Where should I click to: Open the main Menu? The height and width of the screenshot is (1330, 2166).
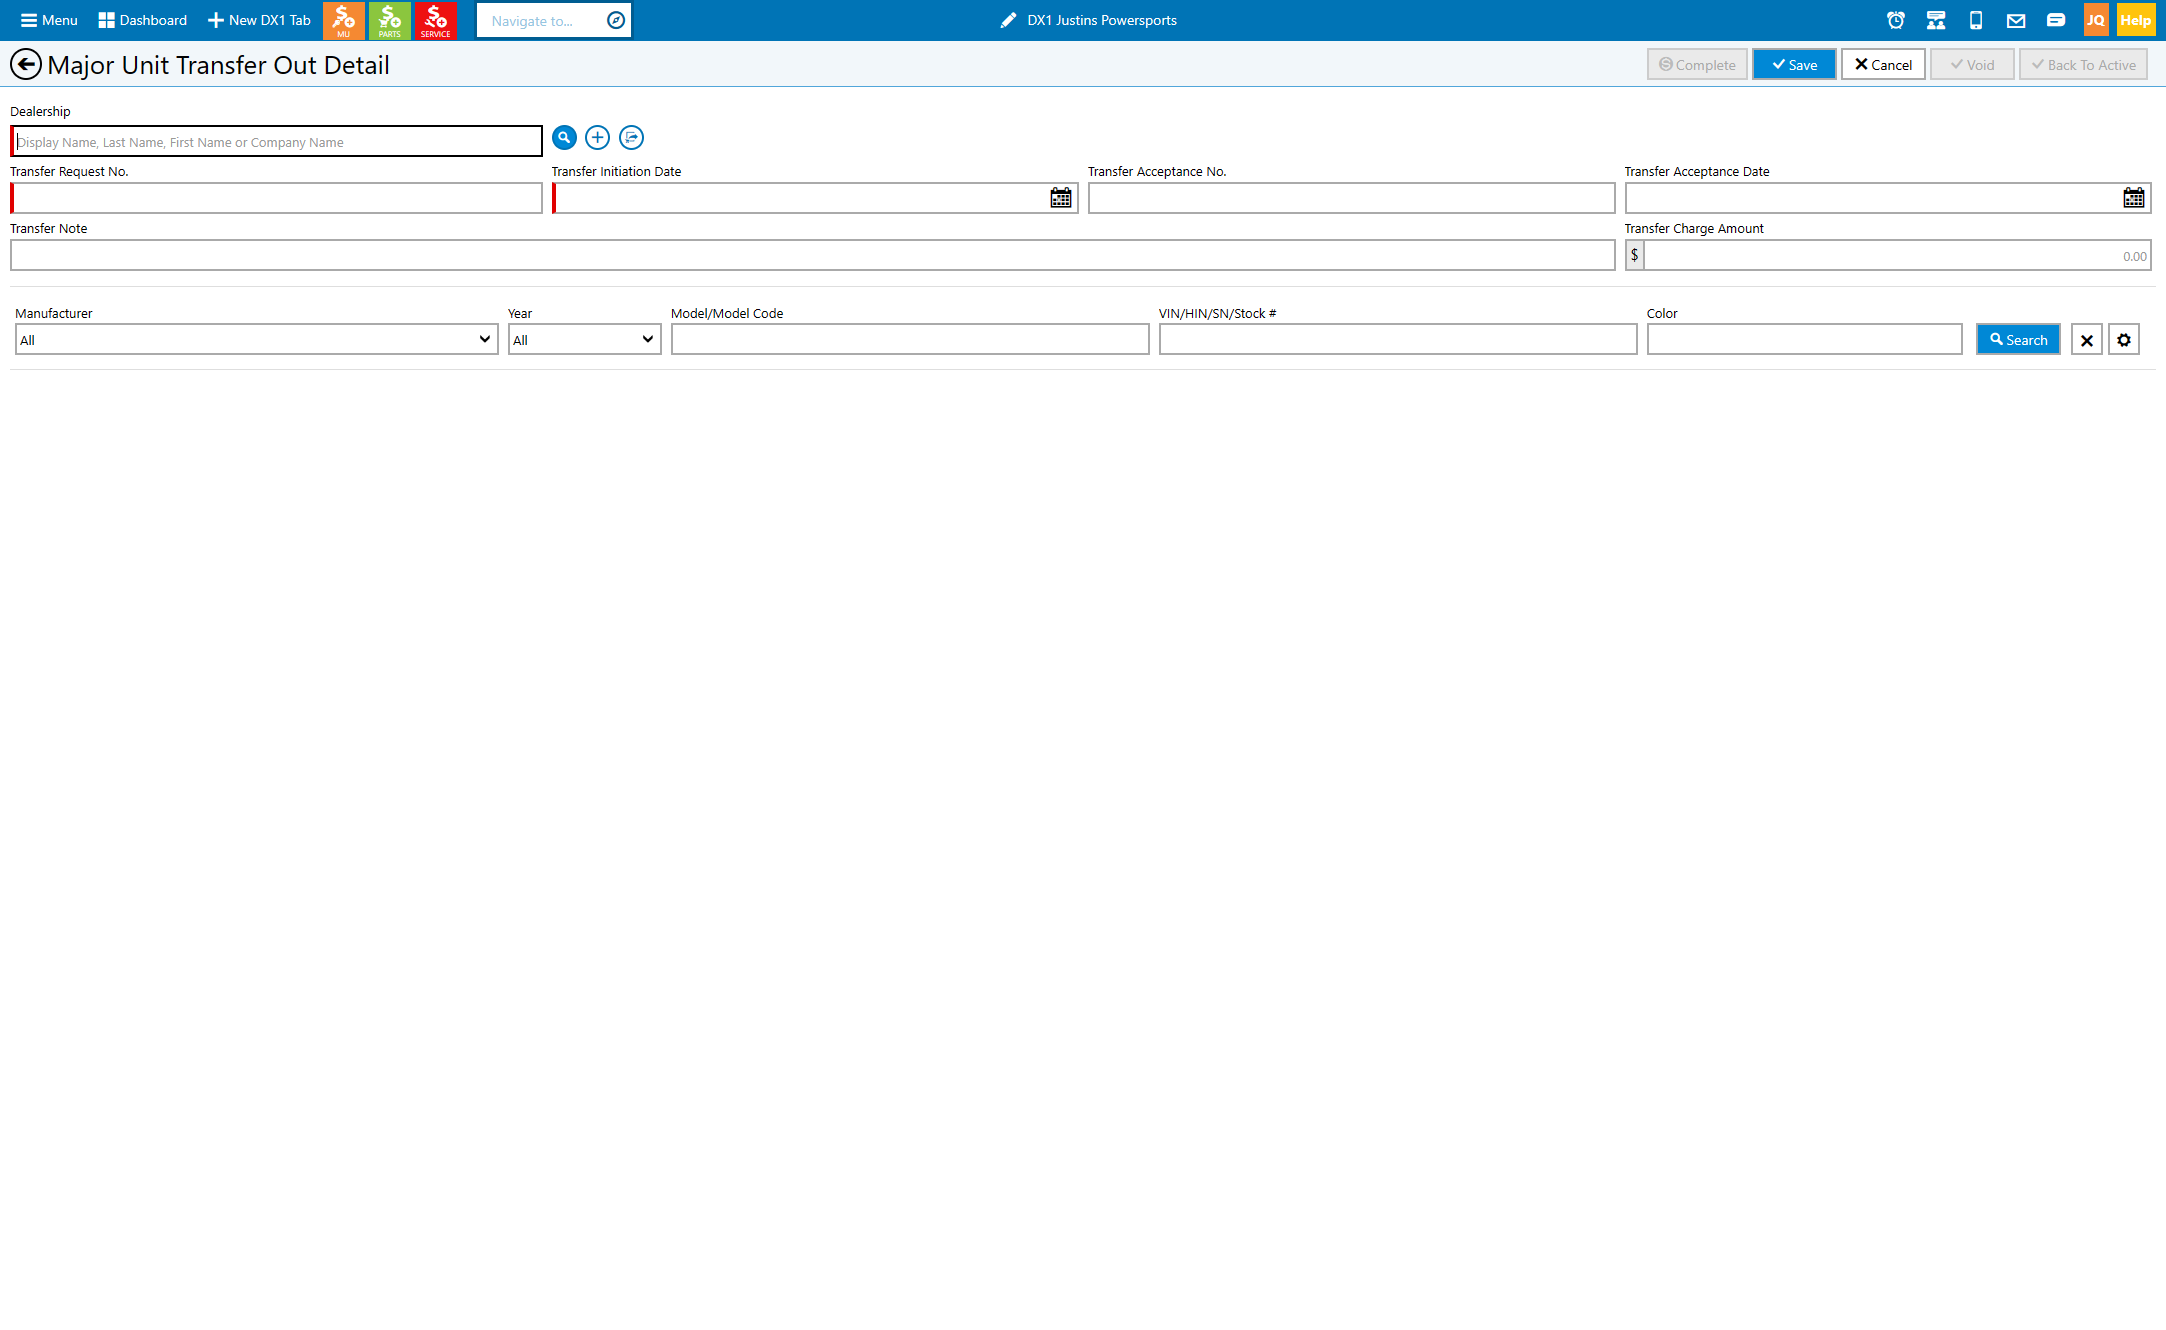[x=49, y=20]
